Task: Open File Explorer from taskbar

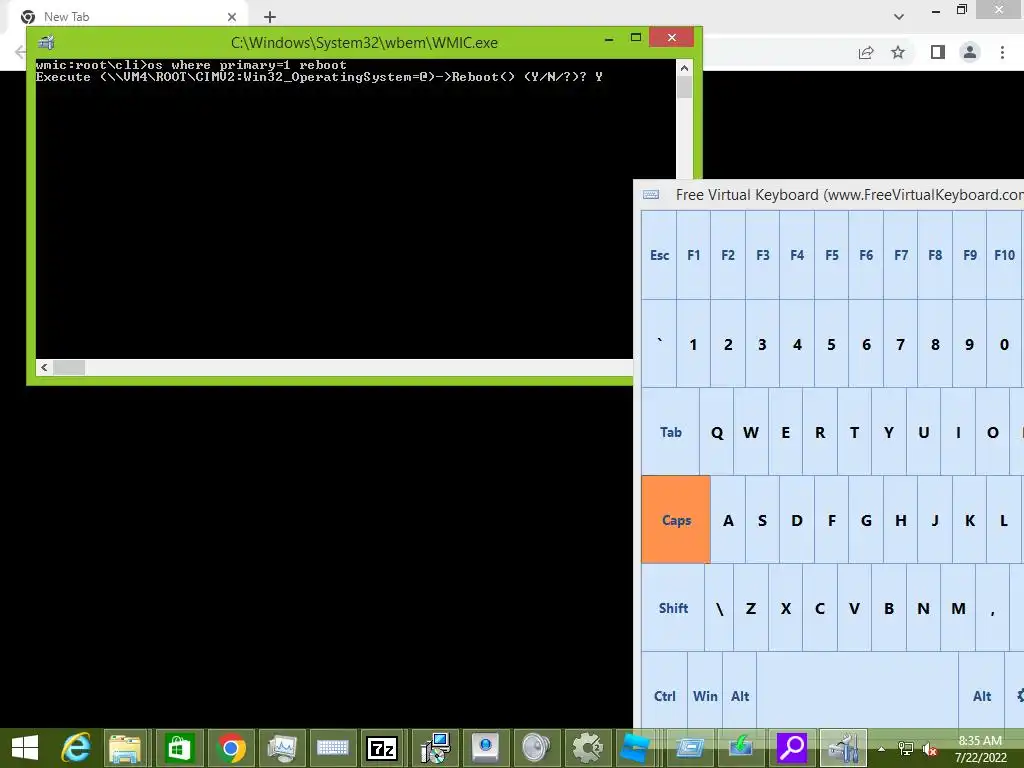Action: (x=126, y=748)
